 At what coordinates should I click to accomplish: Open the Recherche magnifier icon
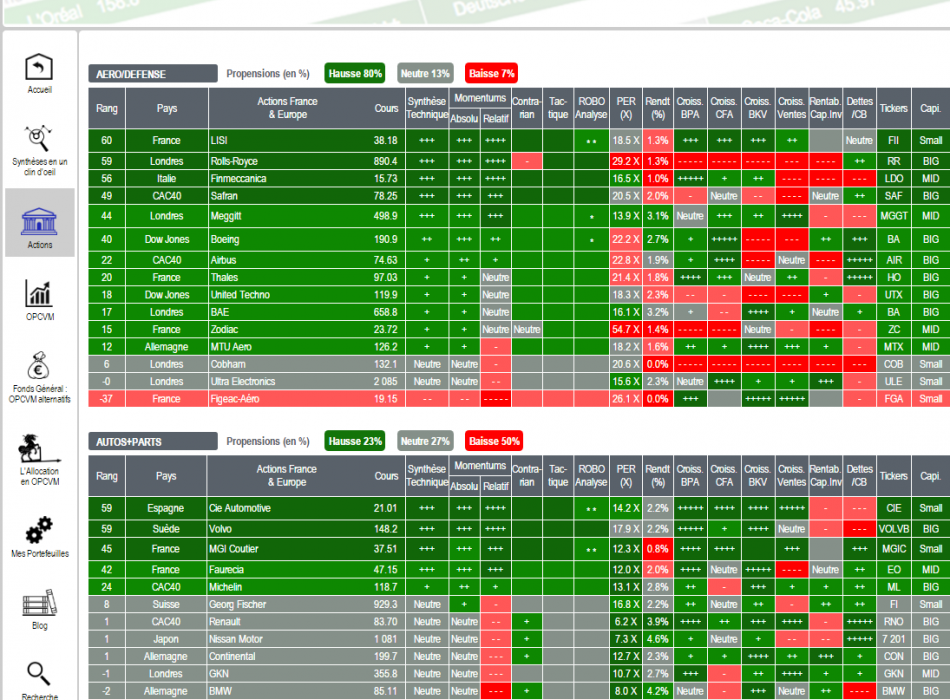pyautogui.click(x=39, y=673)
